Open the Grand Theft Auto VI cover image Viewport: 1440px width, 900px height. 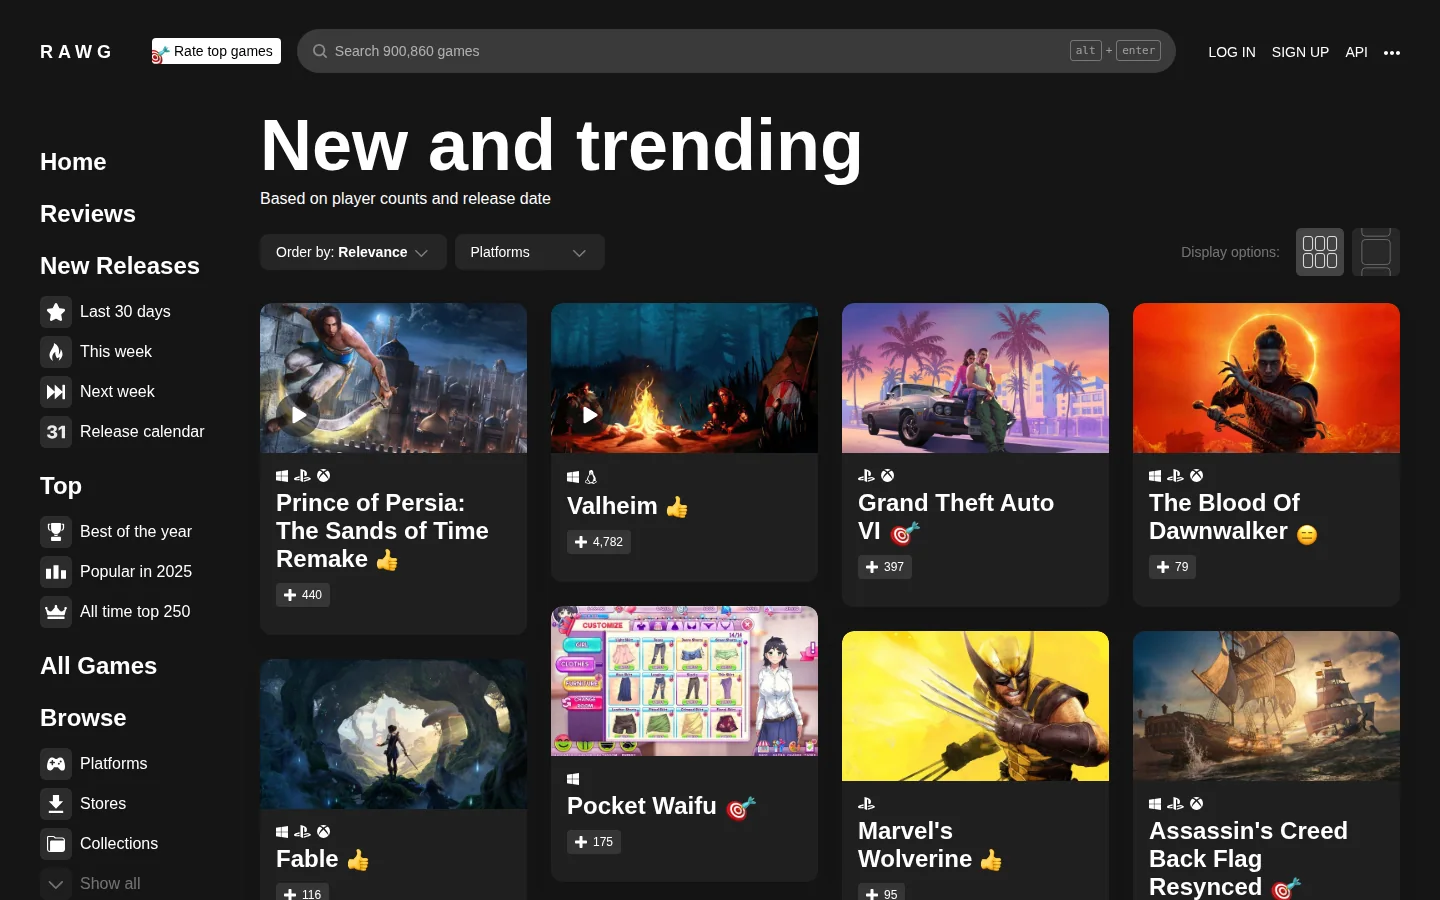click(975, 378)
